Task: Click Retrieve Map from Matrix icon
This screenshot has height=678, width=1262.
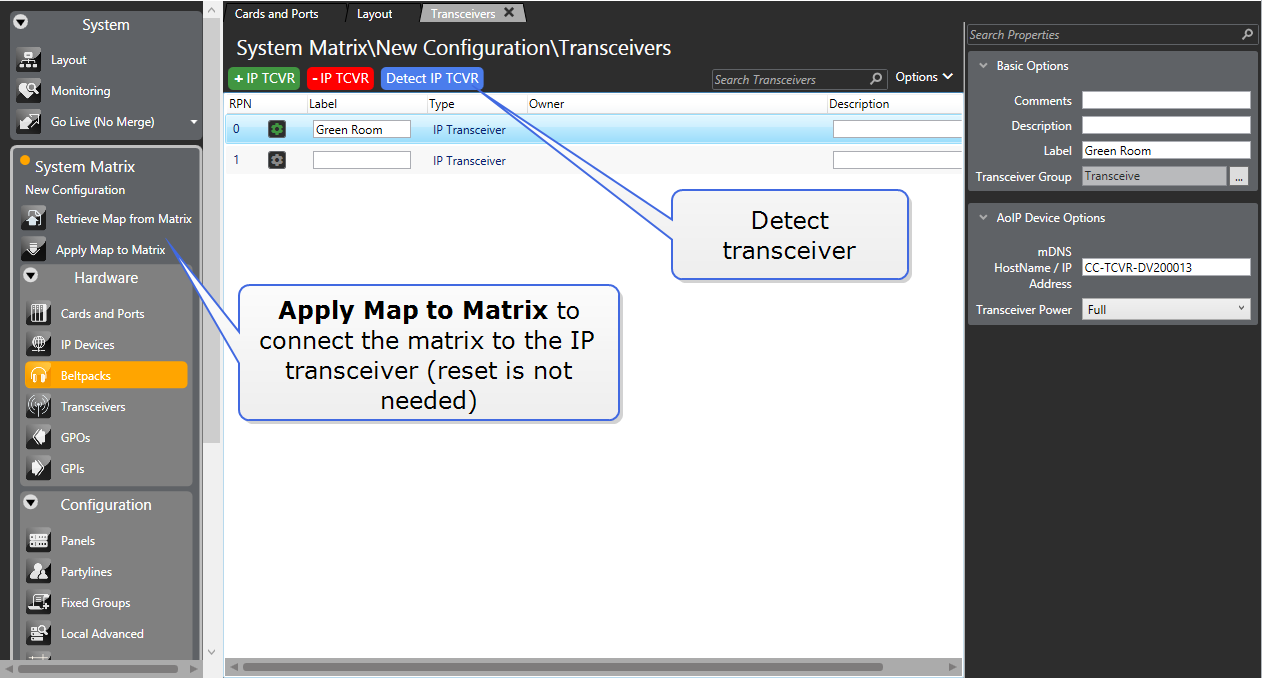Action: click(34, 219)
